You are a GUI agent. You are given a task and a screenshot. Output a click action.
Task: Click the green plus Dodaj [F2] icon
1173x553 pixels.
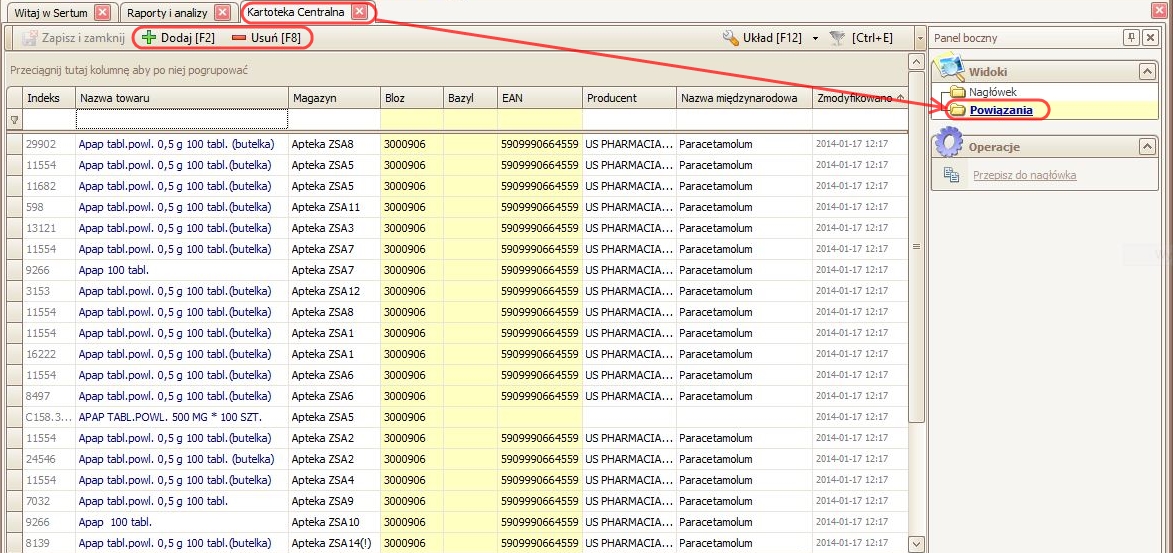coord(149,38)
